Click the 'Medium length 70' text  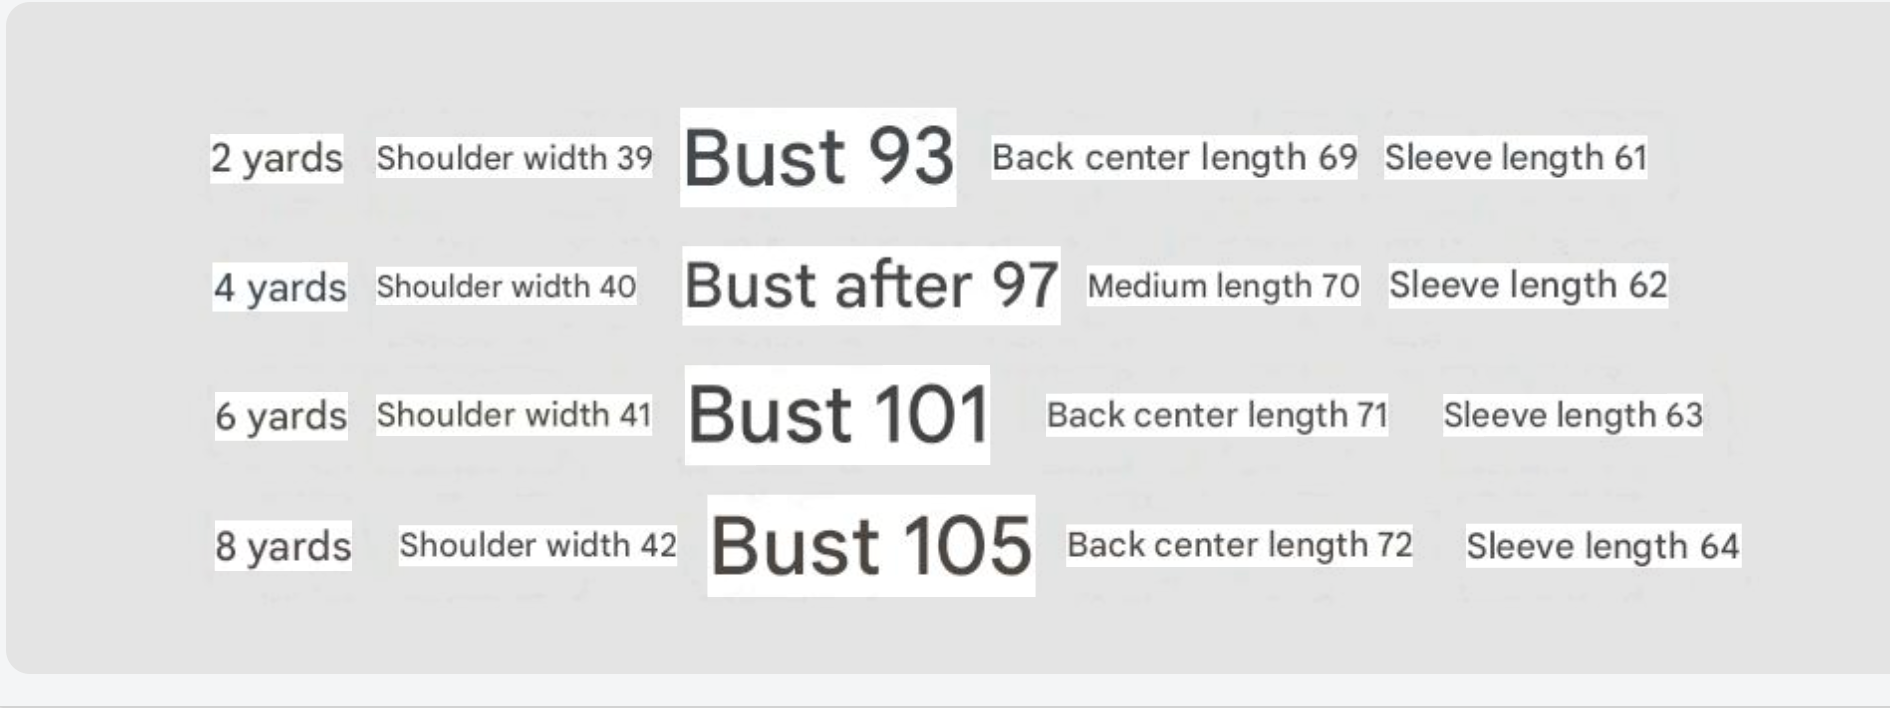pyautogui.click(x=1223, y=286)
